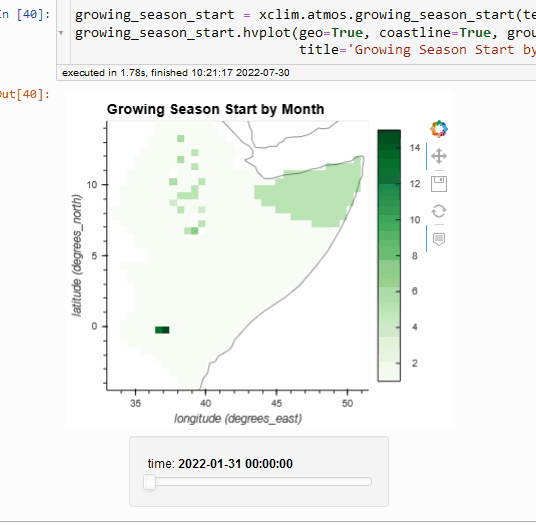Viewport: 536px width, 525px height.
Task: Click the longitude axis label
Action: 238,419
